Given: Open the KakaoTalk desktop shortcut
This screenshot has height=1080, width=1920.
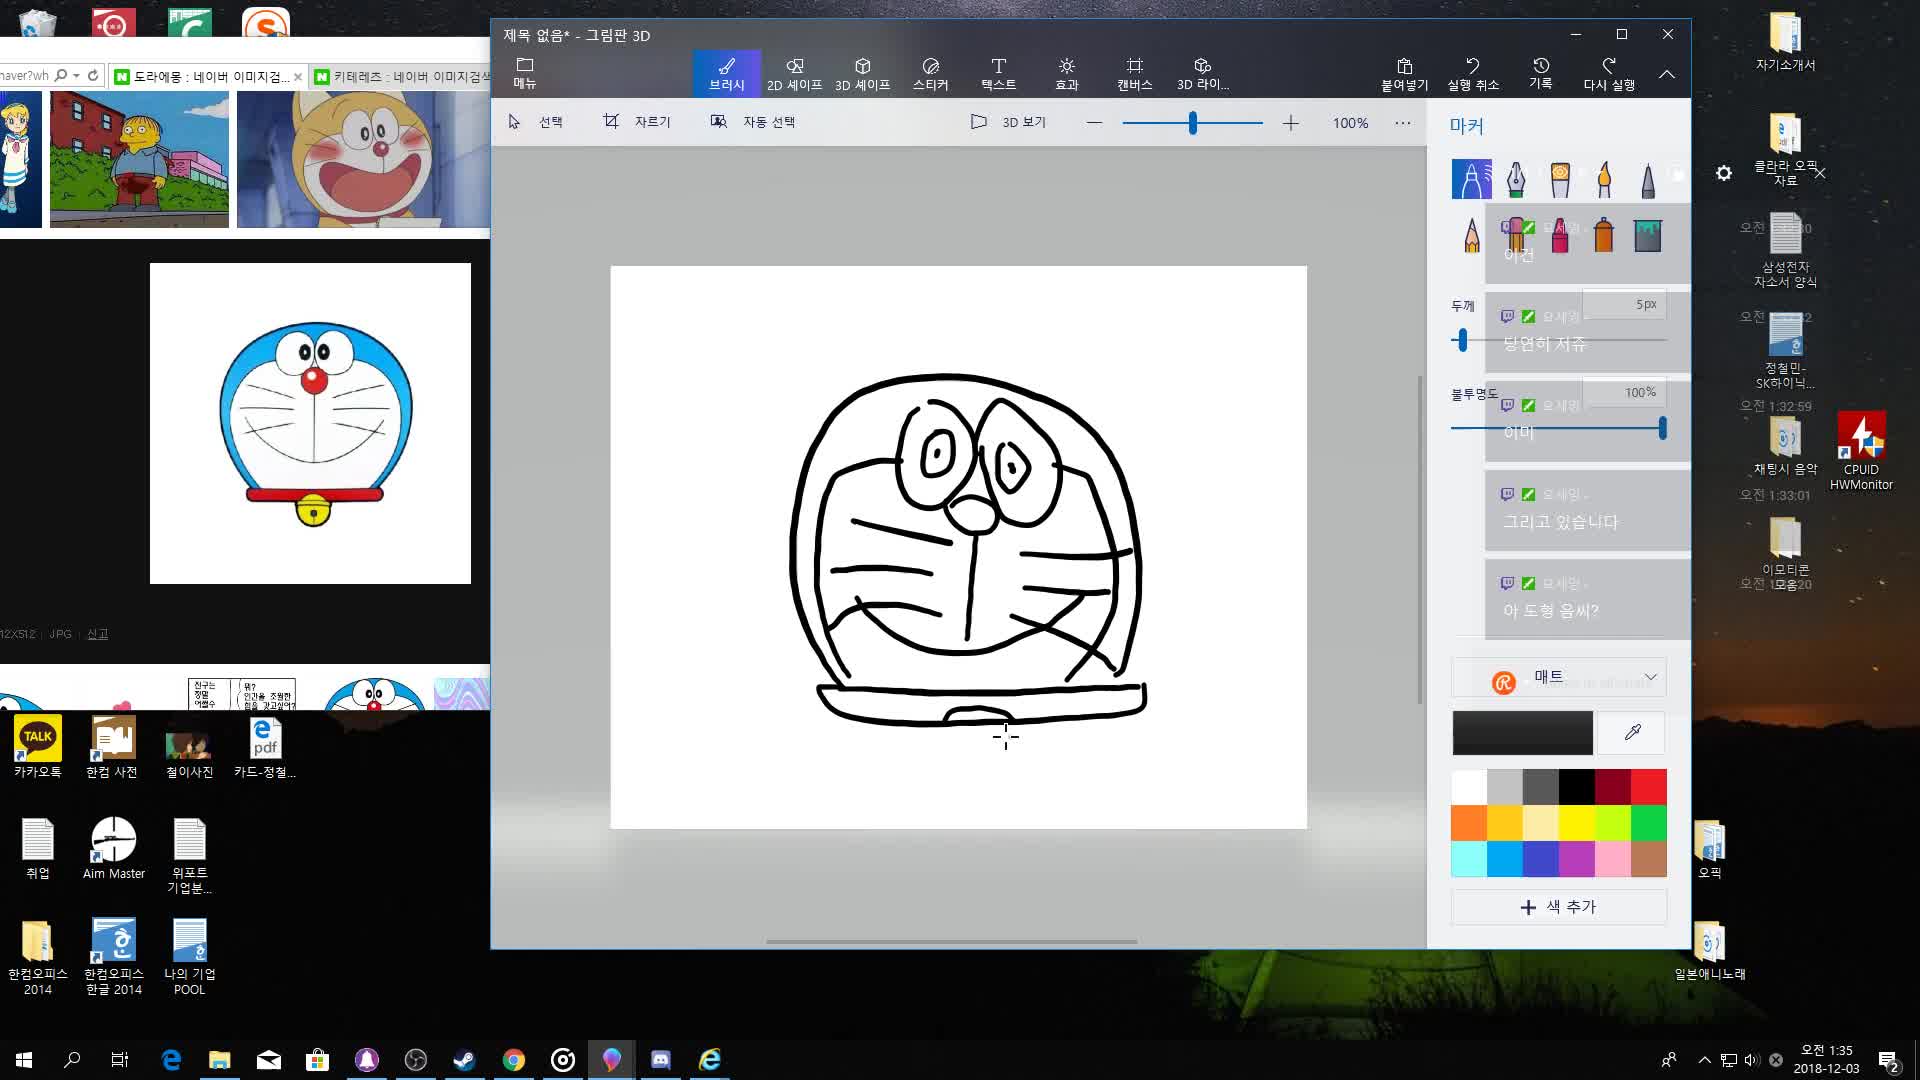Looking at the screenshot, I should click(x=38, y=747).
